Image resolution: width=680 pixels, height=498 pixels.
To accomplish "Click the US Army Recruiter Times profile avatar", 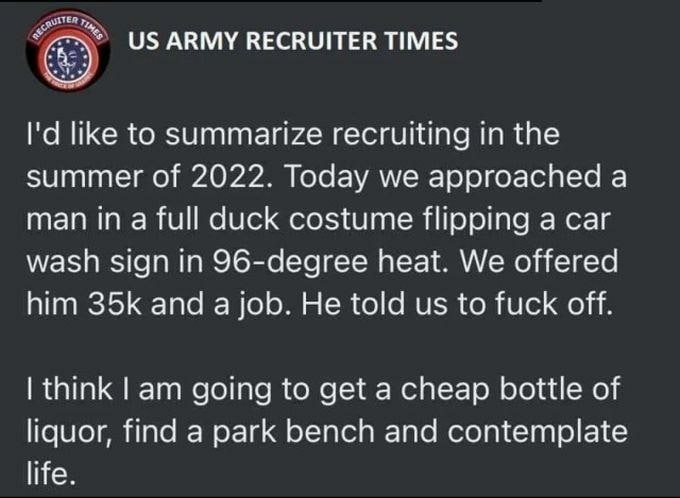I will click(65, 53).
